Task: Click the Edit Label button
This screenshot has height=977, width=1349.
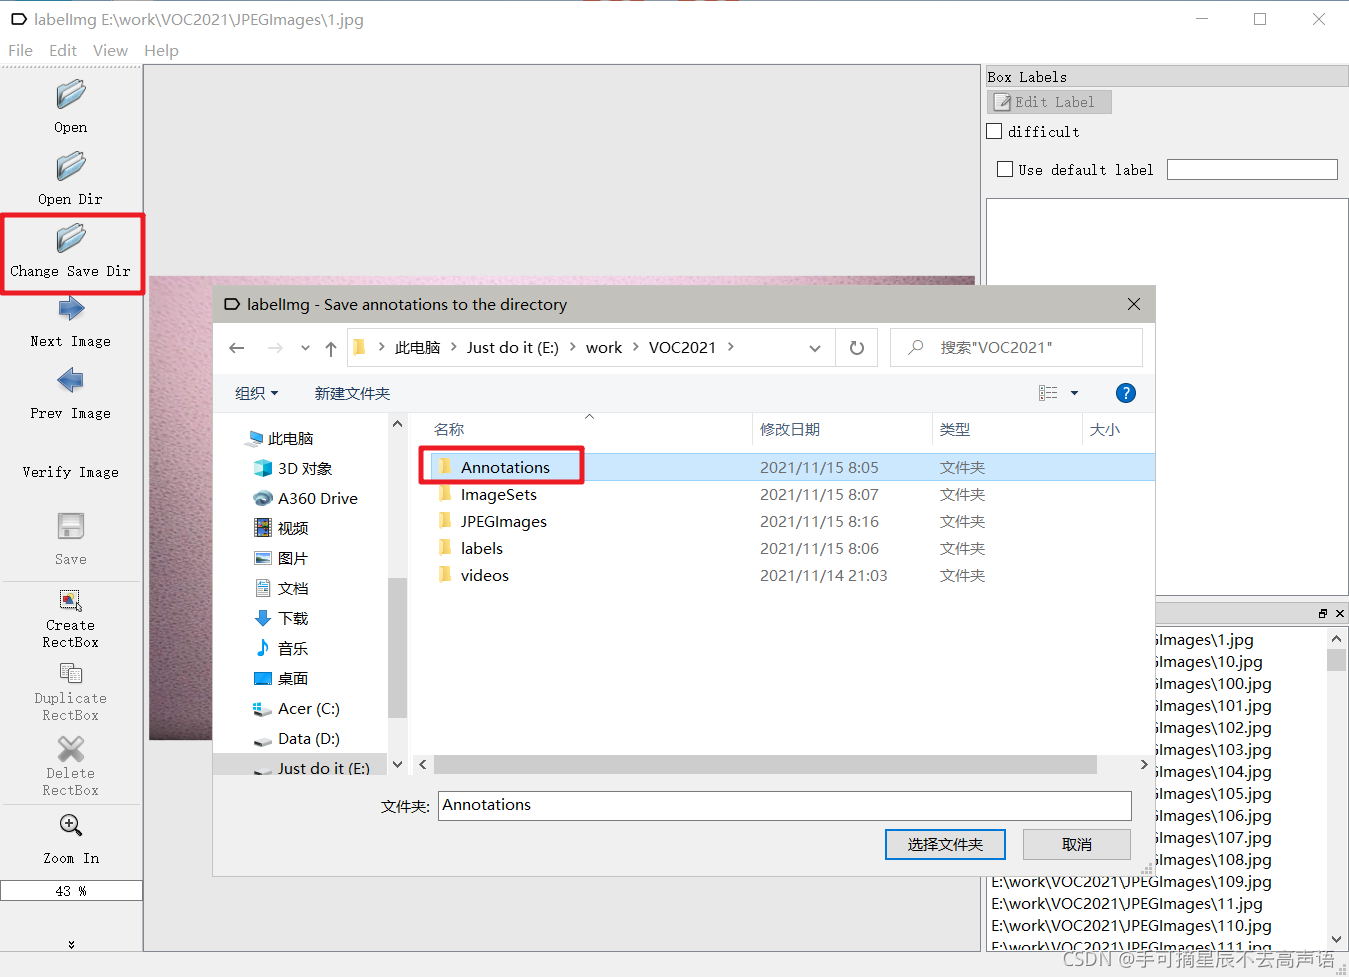Action: 1049,102
